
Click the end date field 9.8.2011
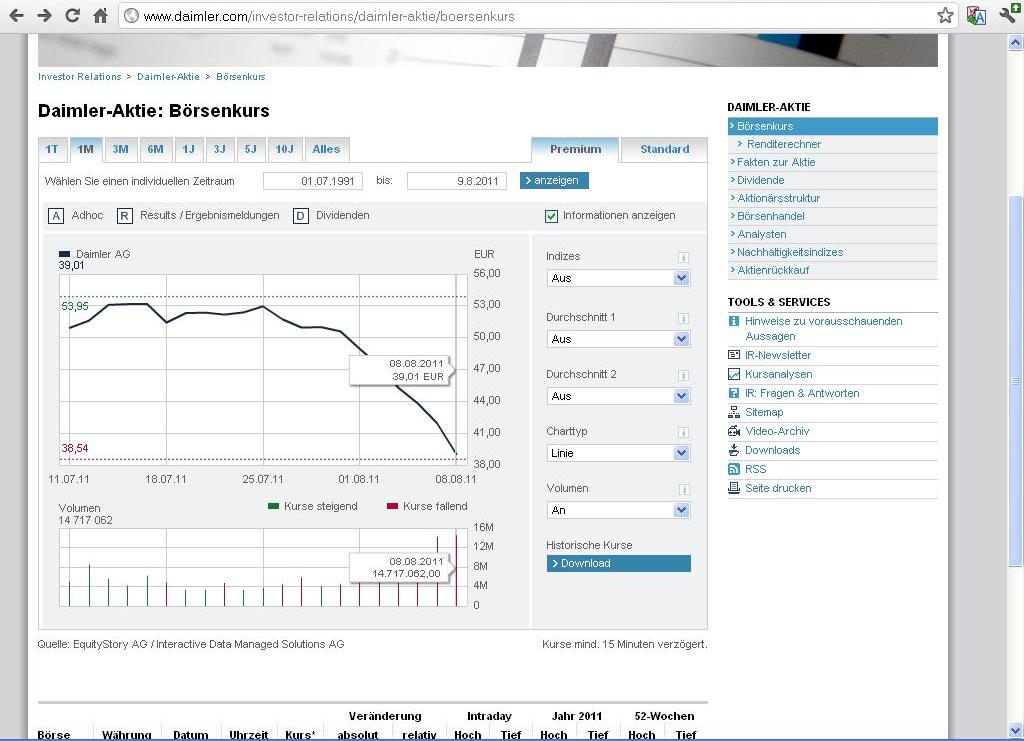click(456, 181)
